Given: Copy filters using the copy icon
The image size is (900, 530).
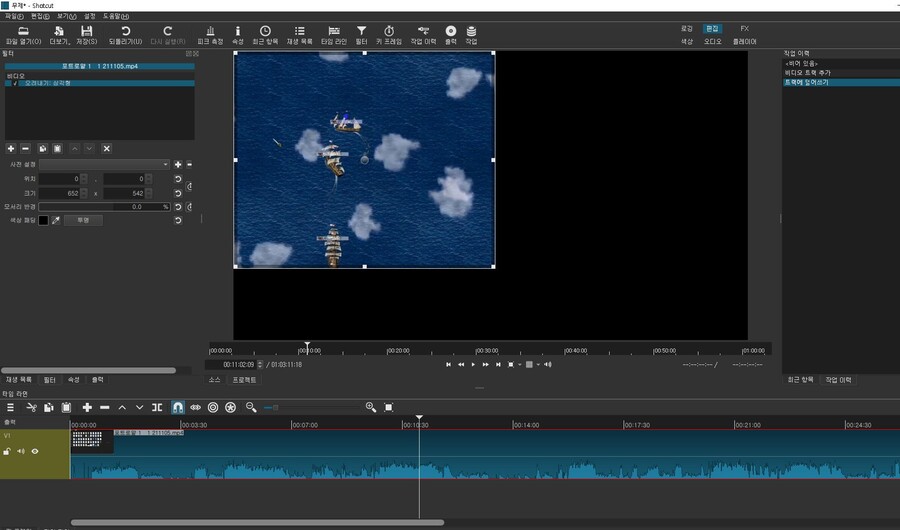Looking at the screenshot, I should (x=42, y=149).
